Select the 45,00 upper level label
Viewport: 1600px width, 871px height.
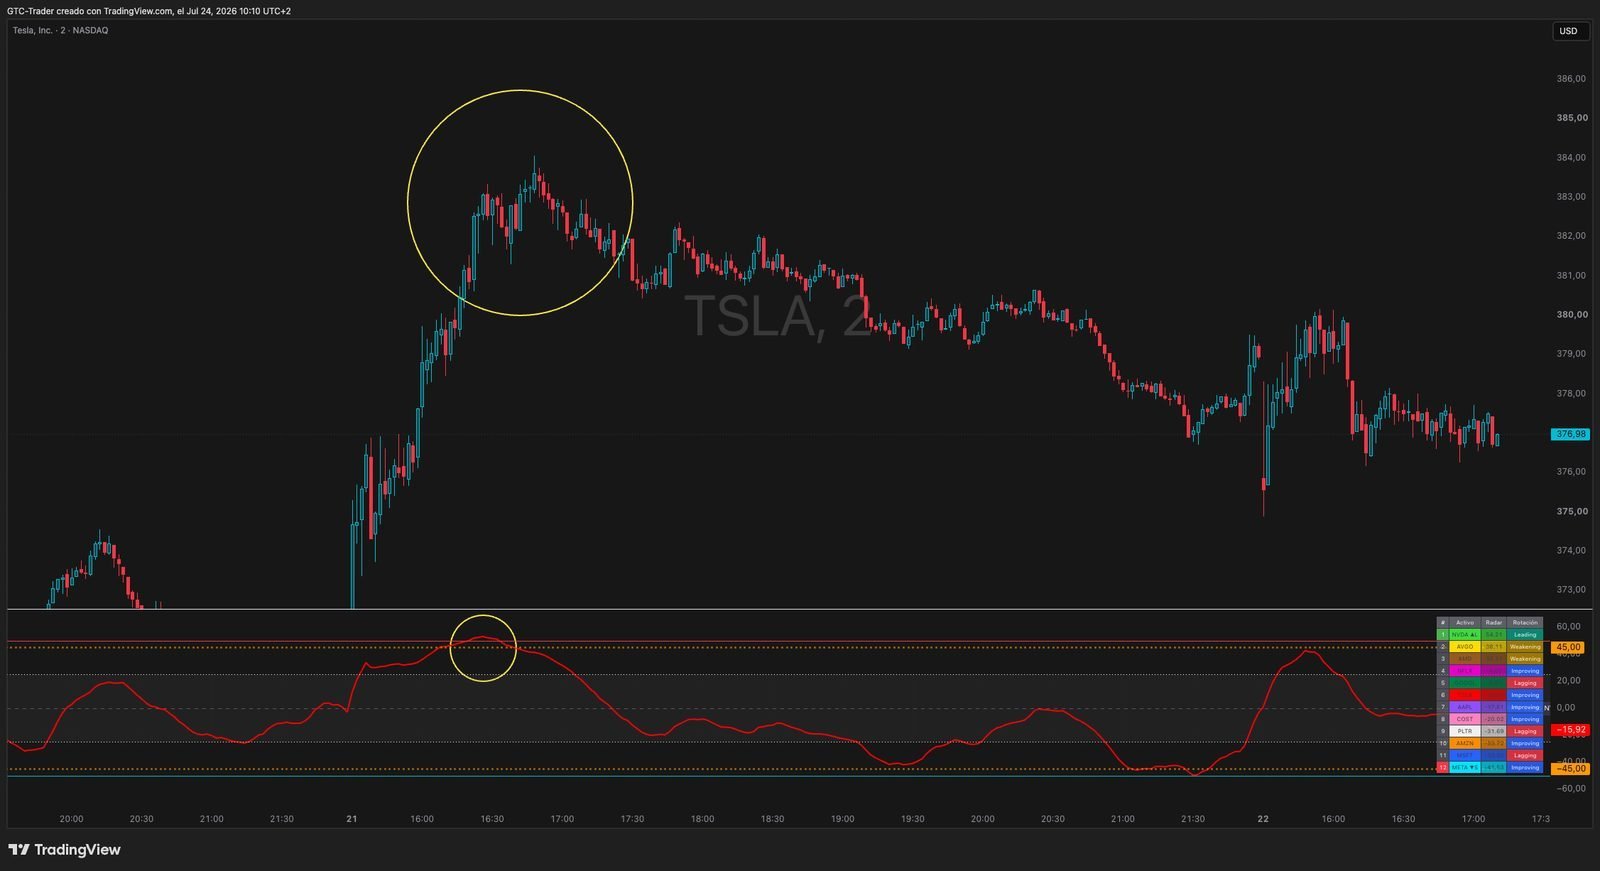pos(1568,647)
